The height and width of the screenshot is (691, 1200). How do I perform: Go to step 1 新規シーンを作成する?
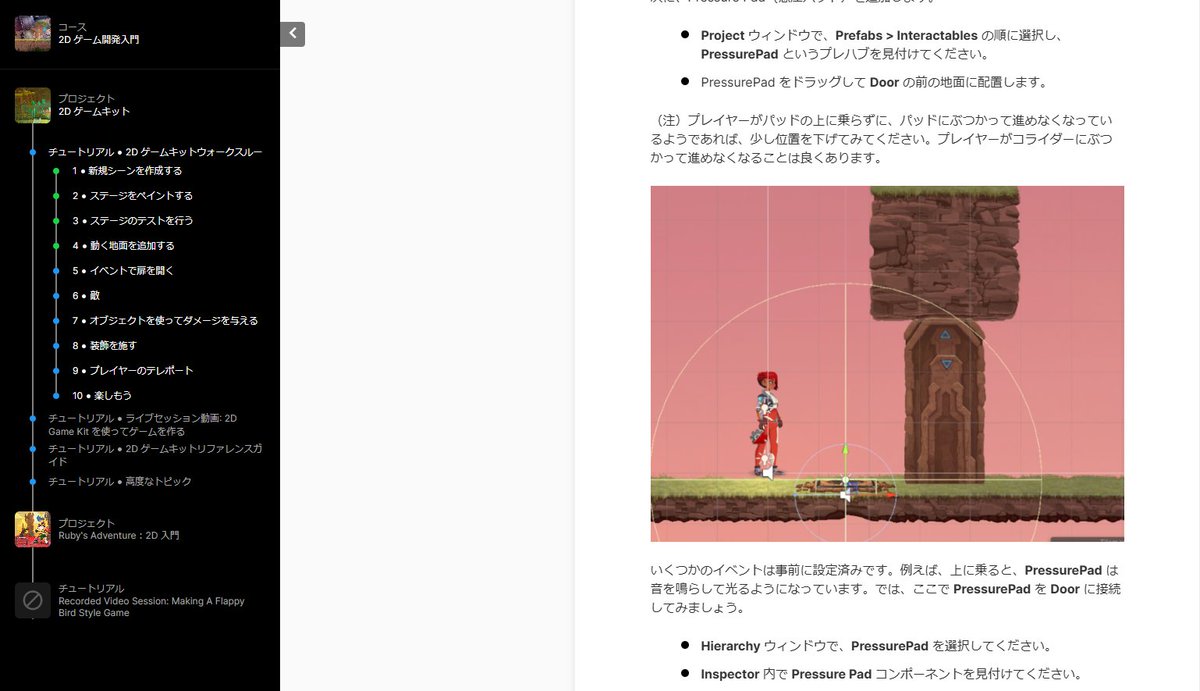pos(127,171)
